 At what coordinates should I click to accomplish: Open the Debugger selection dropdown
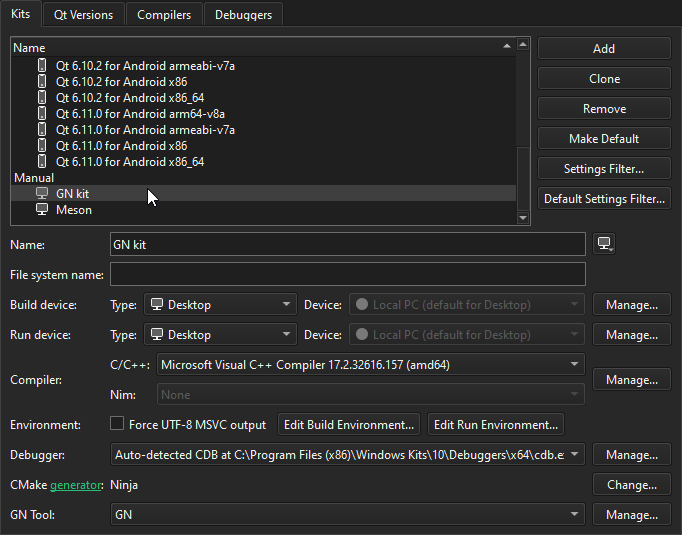[x=348, y=455]
